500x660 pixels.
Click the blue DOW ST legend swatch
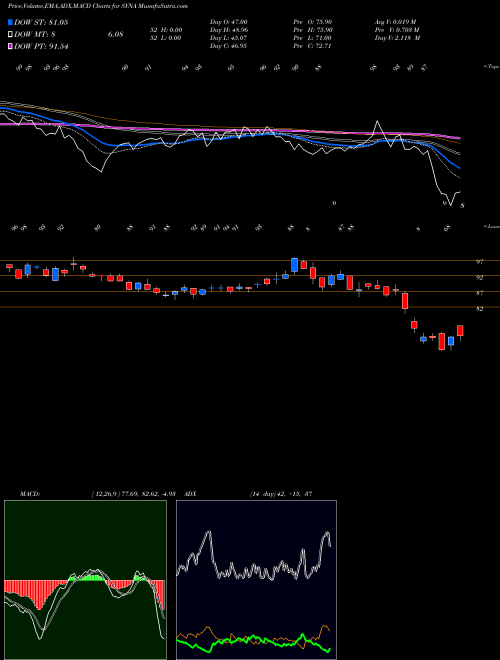point(11,22)
